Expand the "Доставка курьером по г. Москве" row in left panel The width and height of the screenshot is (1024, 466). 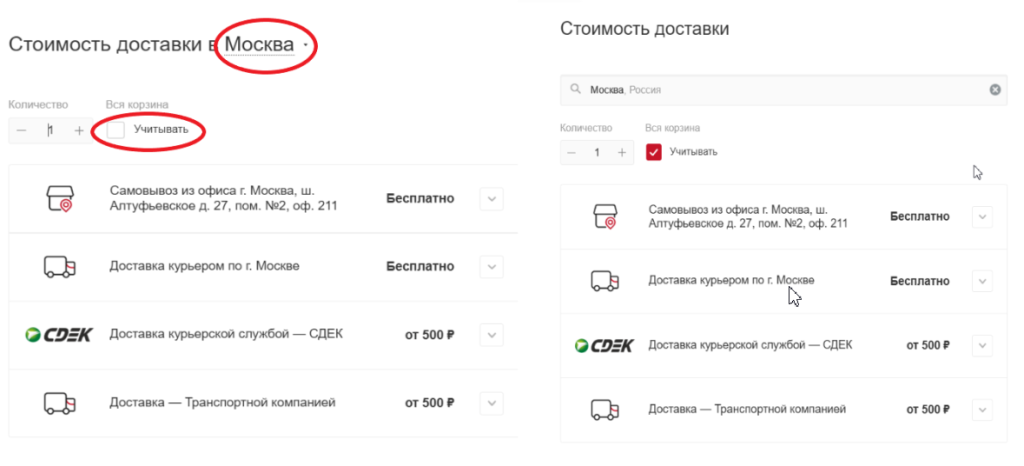[490, 266]
